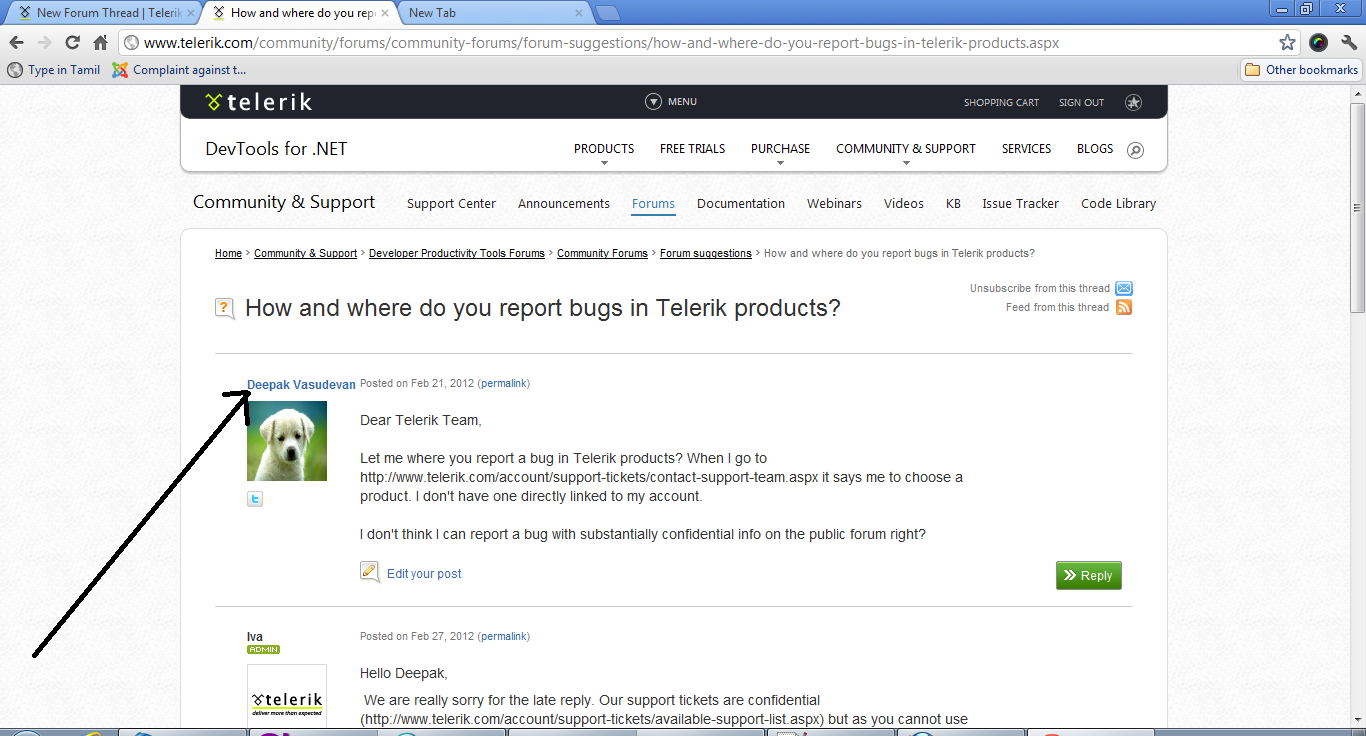
Task: Open the Announcements tab
Action: tap(564, 203)
